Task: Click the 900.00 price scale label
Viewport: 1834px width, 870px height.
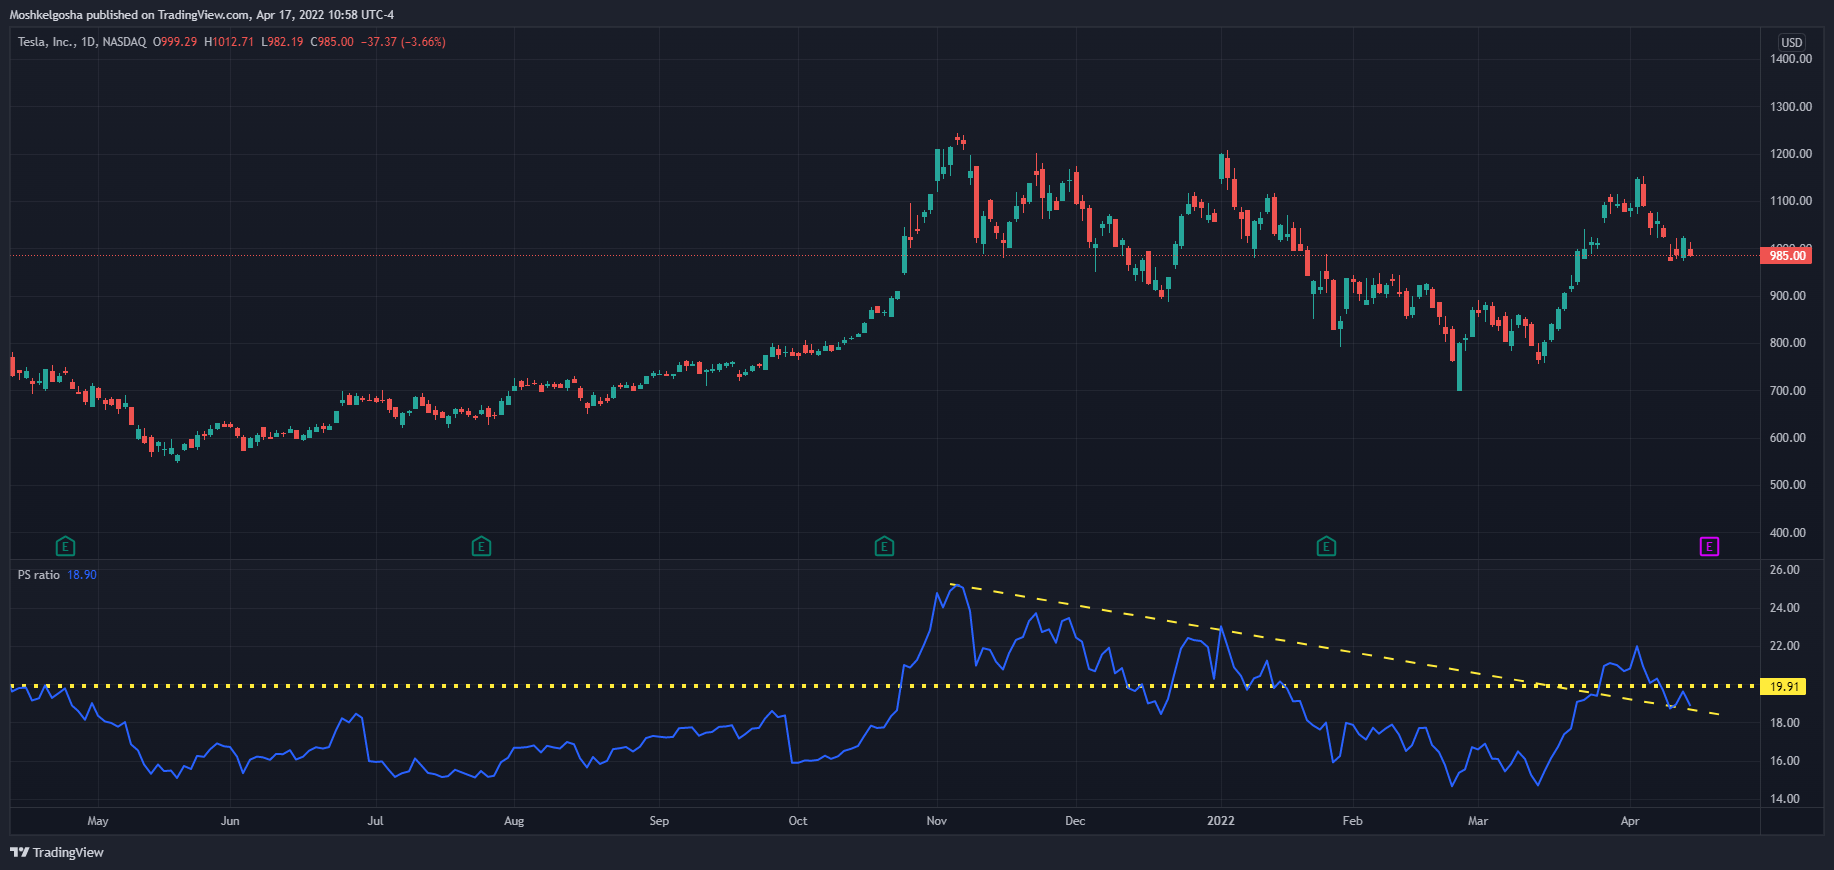Action: (1788, 296)
